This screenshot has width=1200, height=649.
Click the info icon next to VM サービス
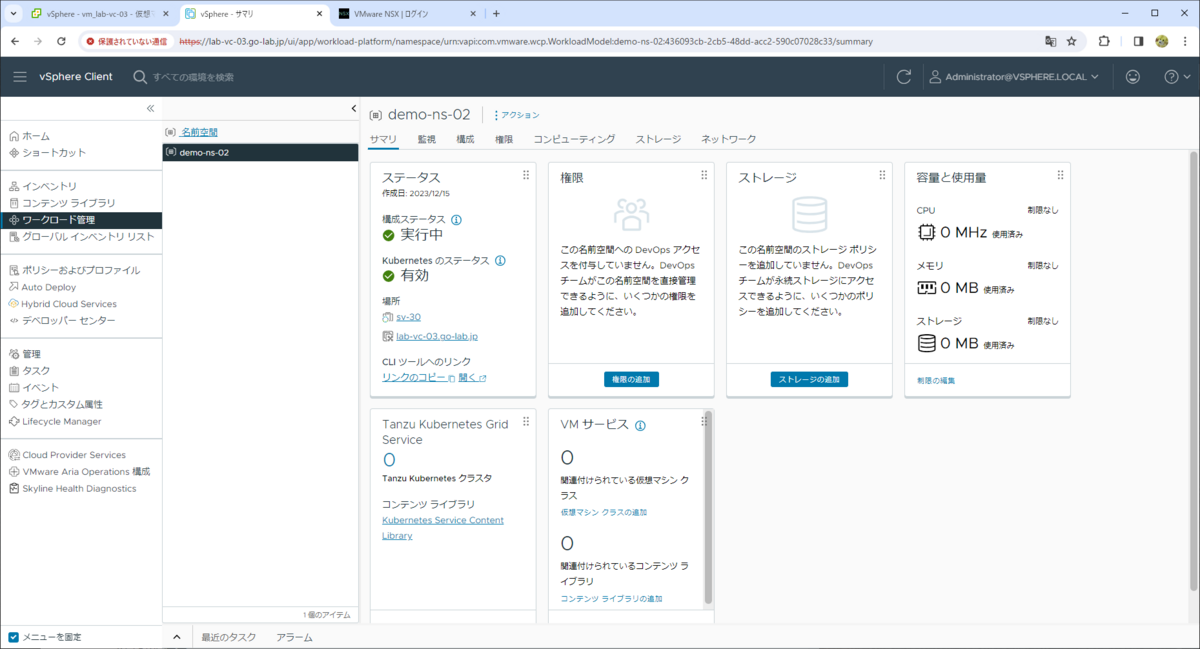pos(640,425)
